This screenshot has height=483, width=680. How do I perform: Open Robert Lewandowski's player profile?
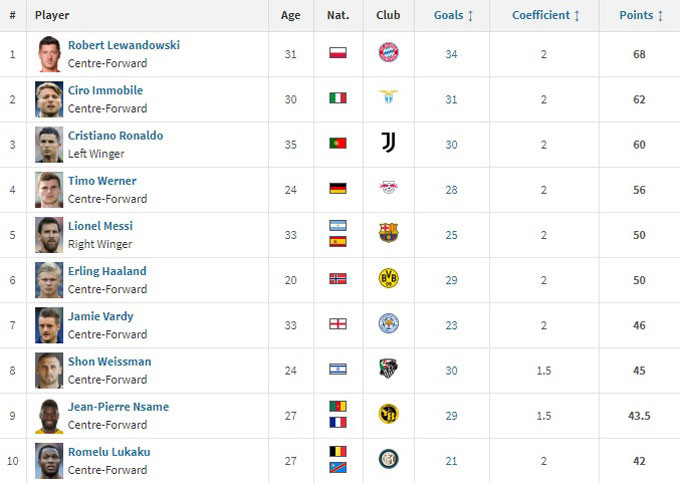click(x=124, y=45)
